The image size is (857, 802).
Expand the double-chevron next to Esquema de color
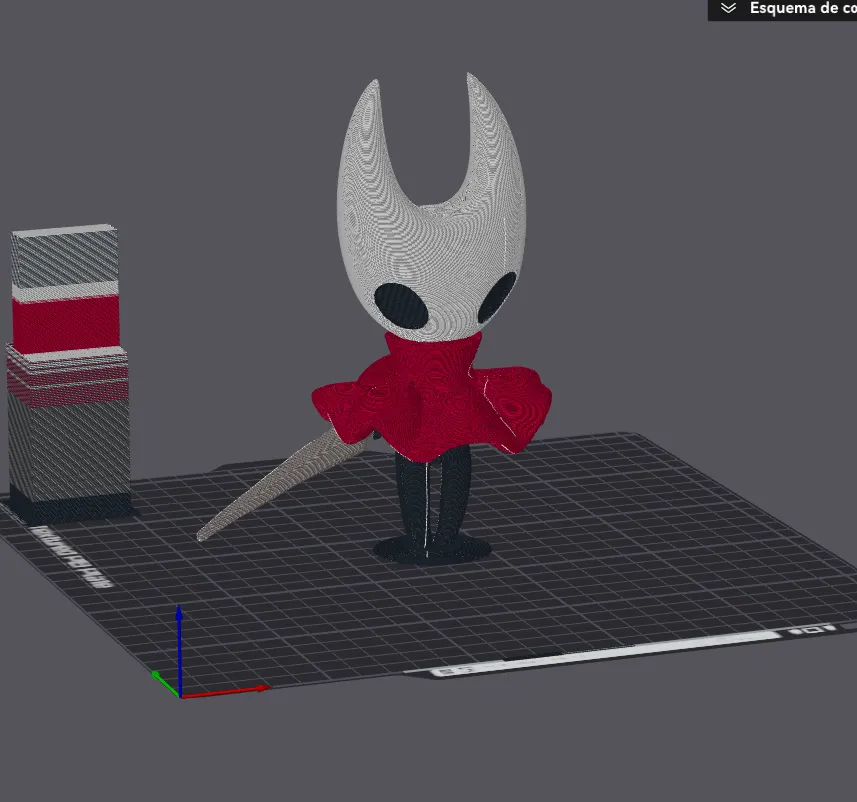pyautogui.click(x=729, y=9)
